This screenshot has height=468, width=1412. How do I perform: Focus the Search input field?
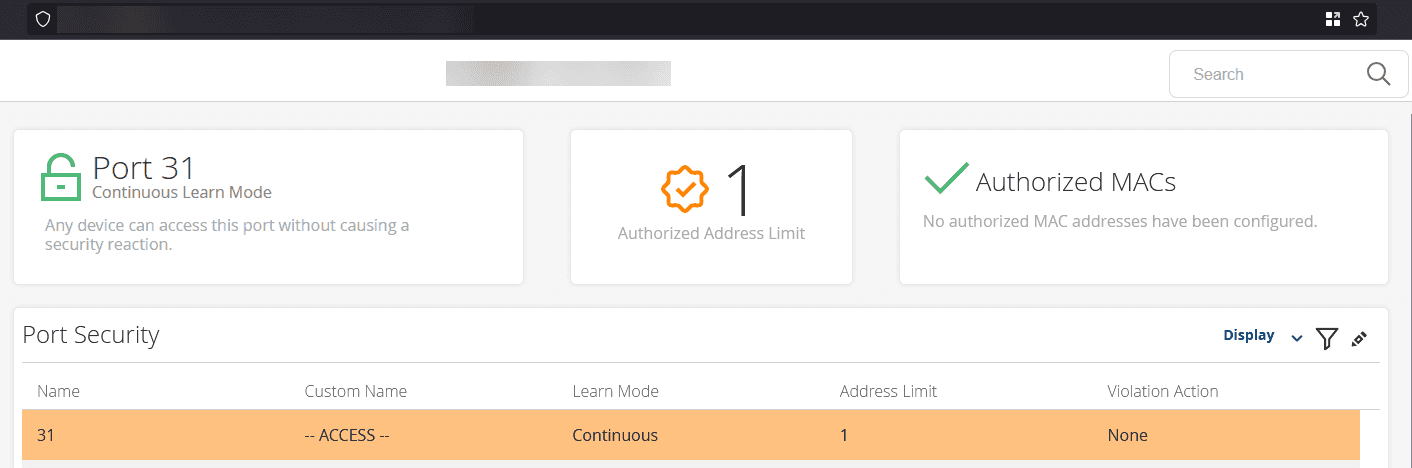coord(1265,74)
